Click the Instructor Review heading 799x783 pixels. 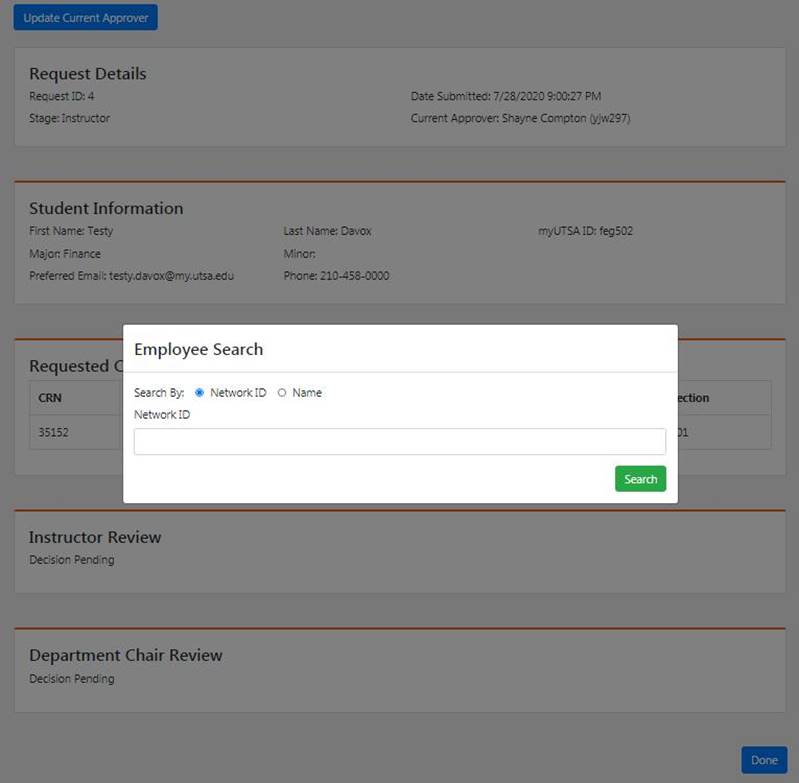click(x=95, y=537)
